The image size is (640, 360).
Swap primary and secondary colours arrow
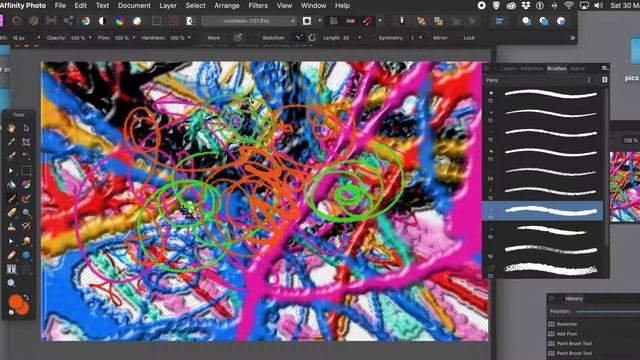tap(26, 297)
